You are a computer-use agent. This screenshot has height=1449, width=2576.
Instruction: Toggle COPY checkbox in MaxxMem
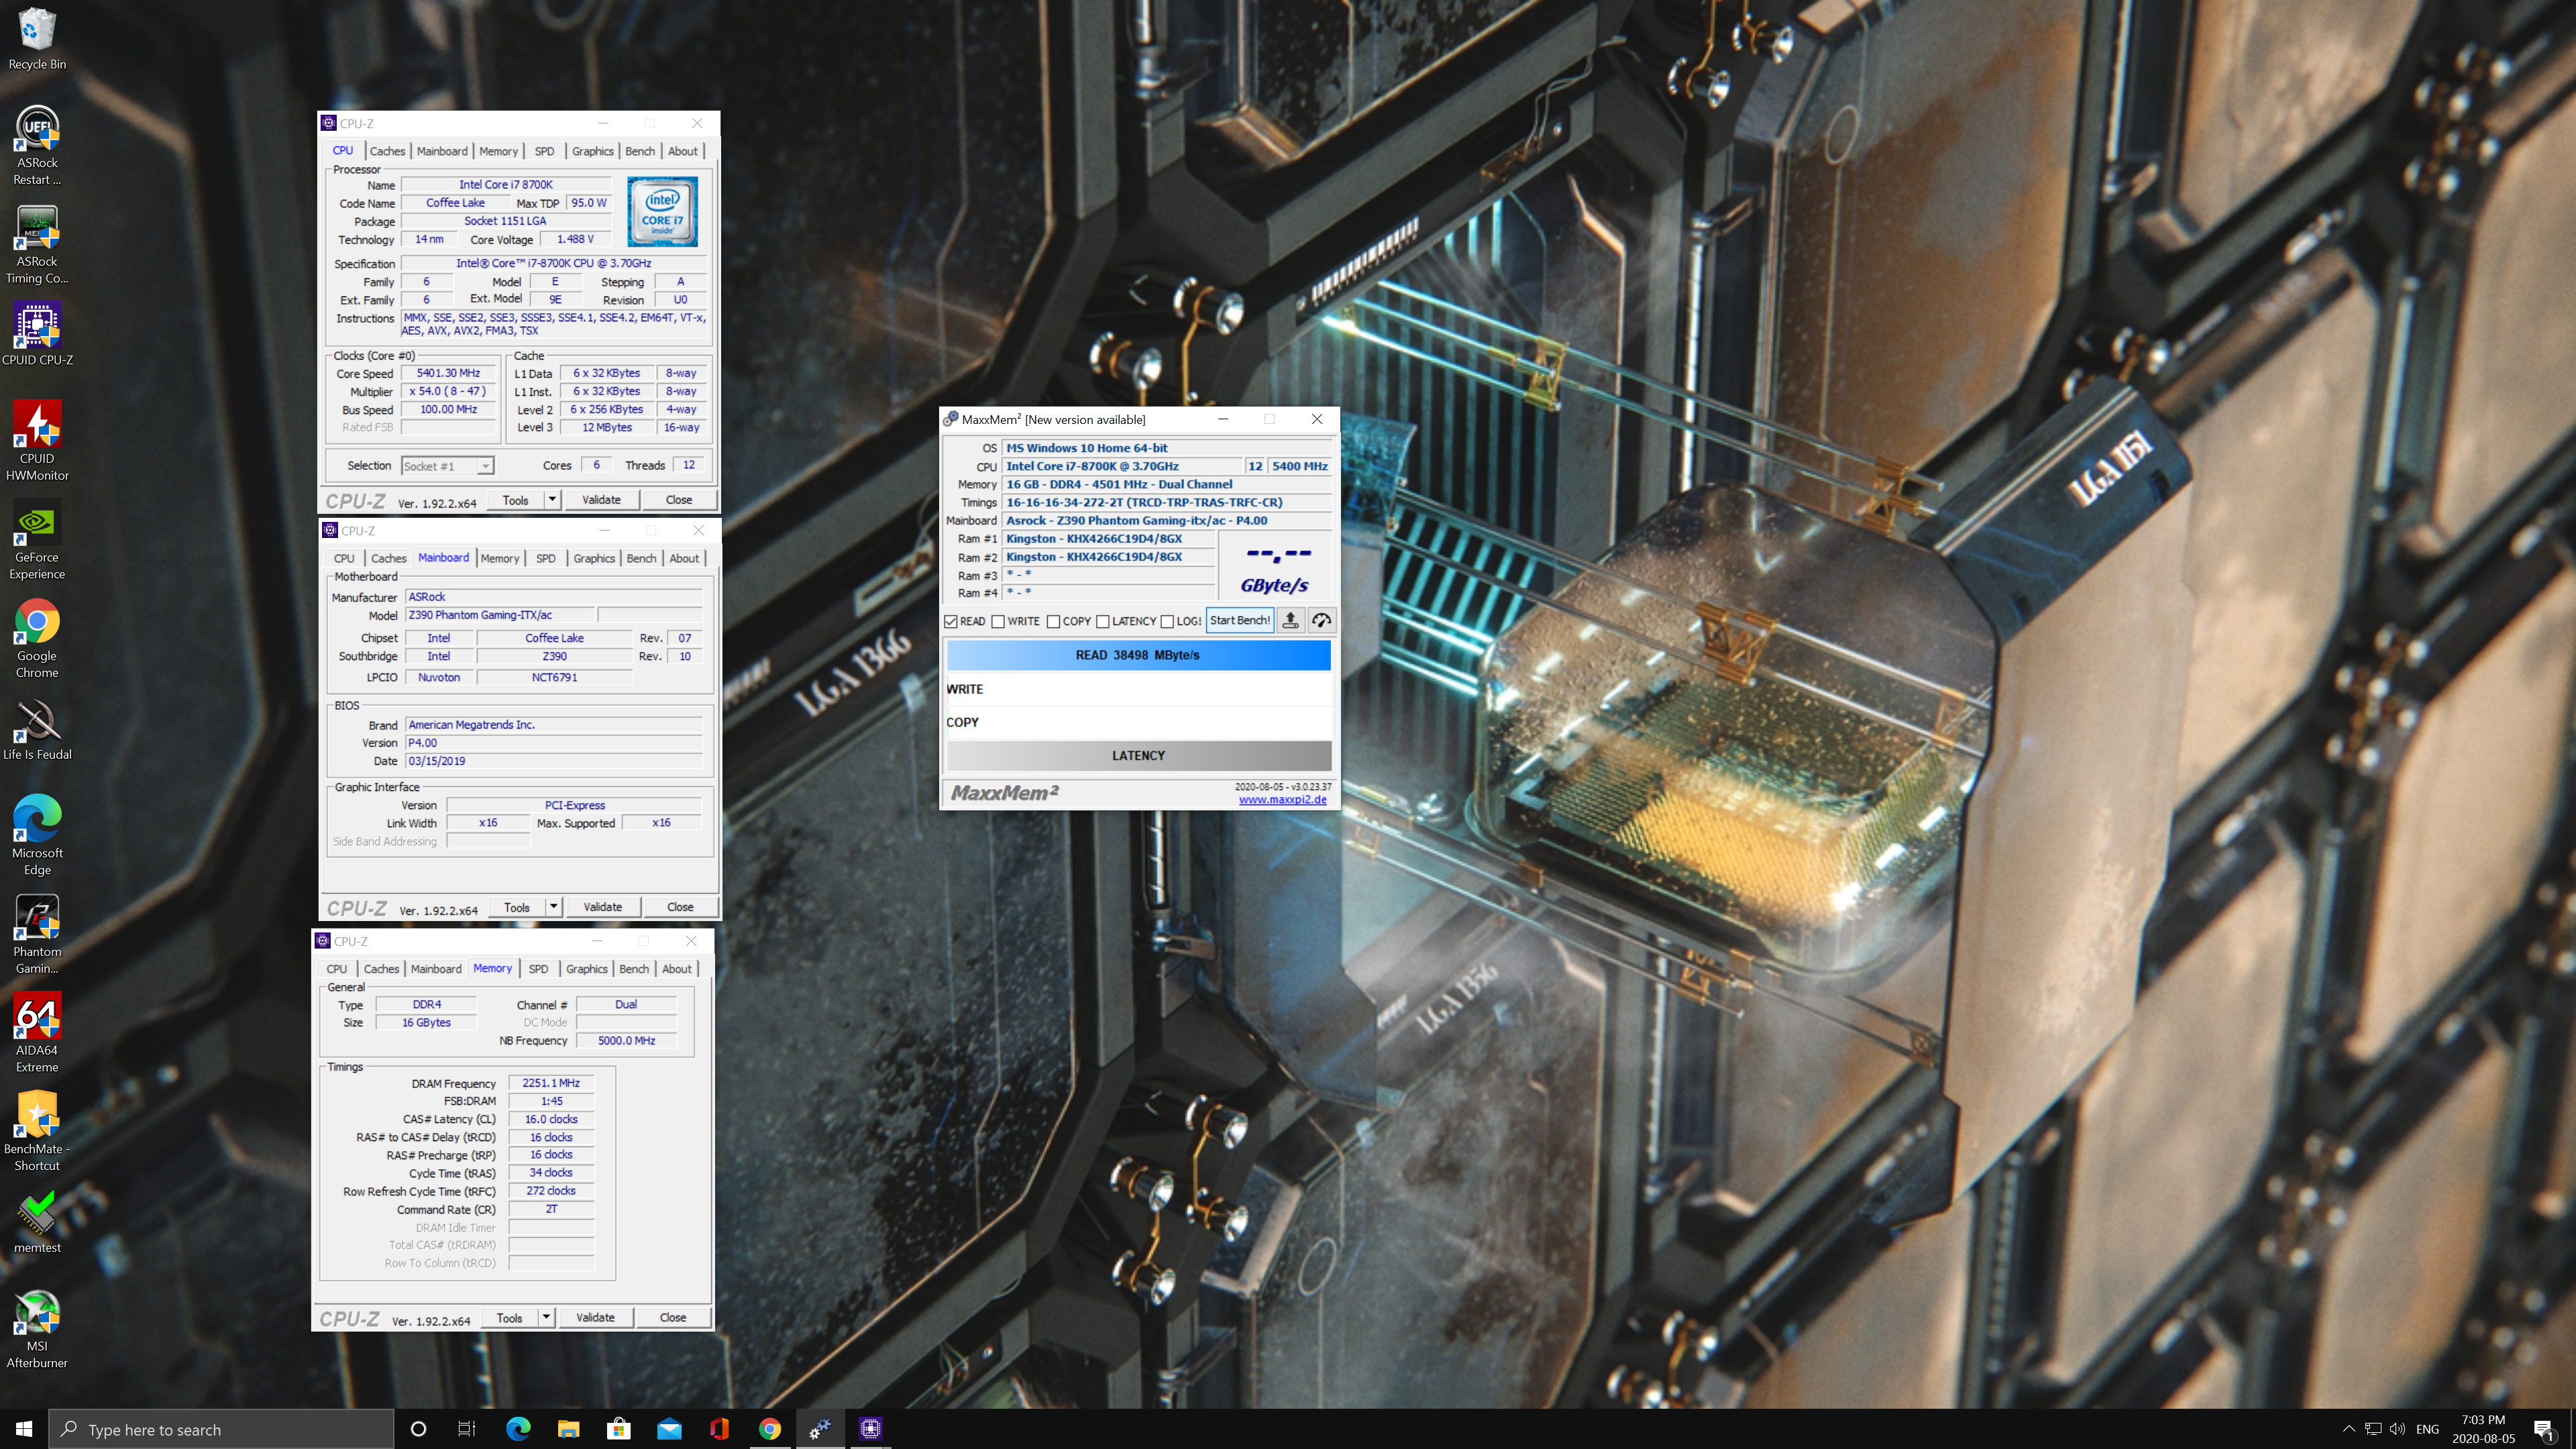coord(1053,621)
